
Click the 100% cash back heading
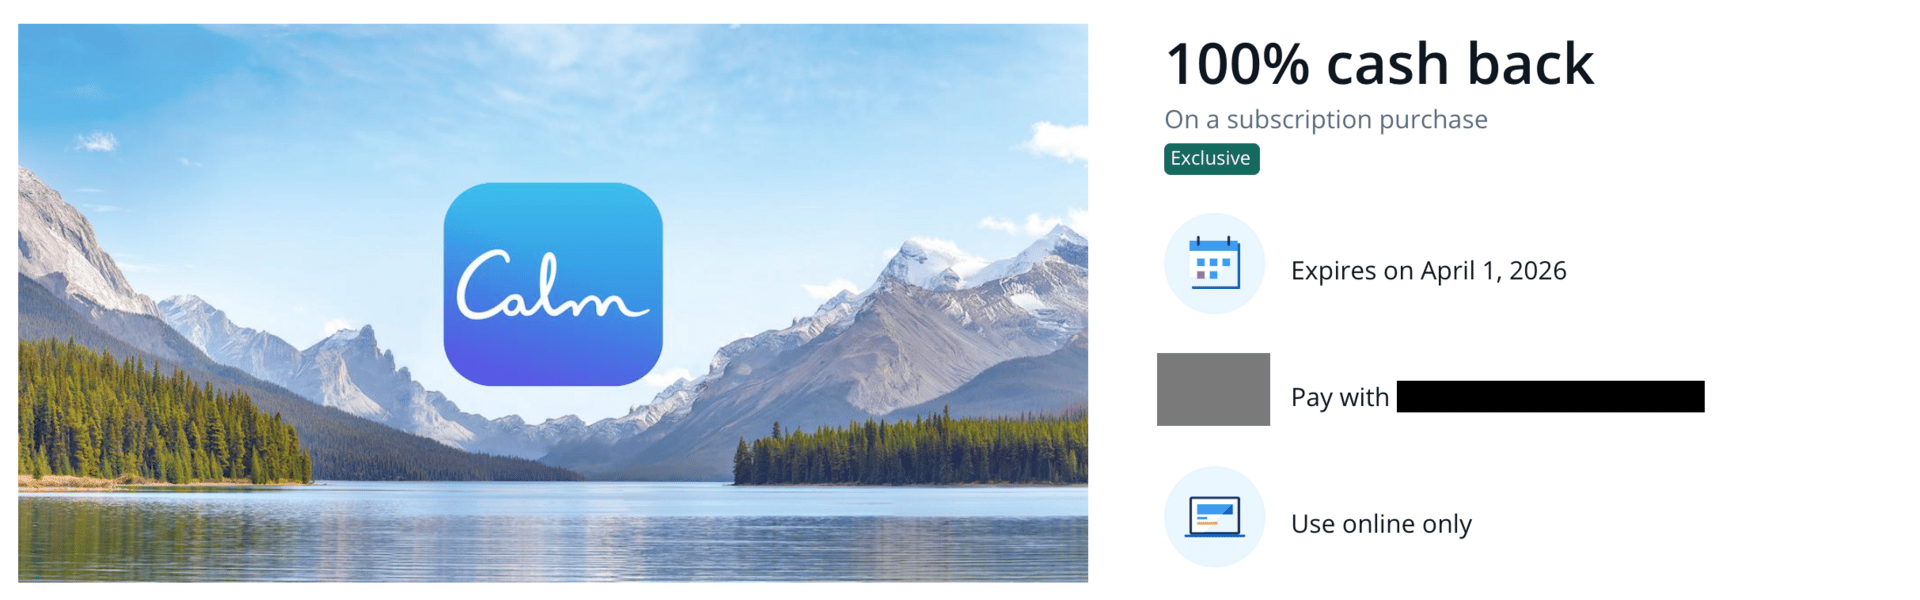click(1379, 64)
